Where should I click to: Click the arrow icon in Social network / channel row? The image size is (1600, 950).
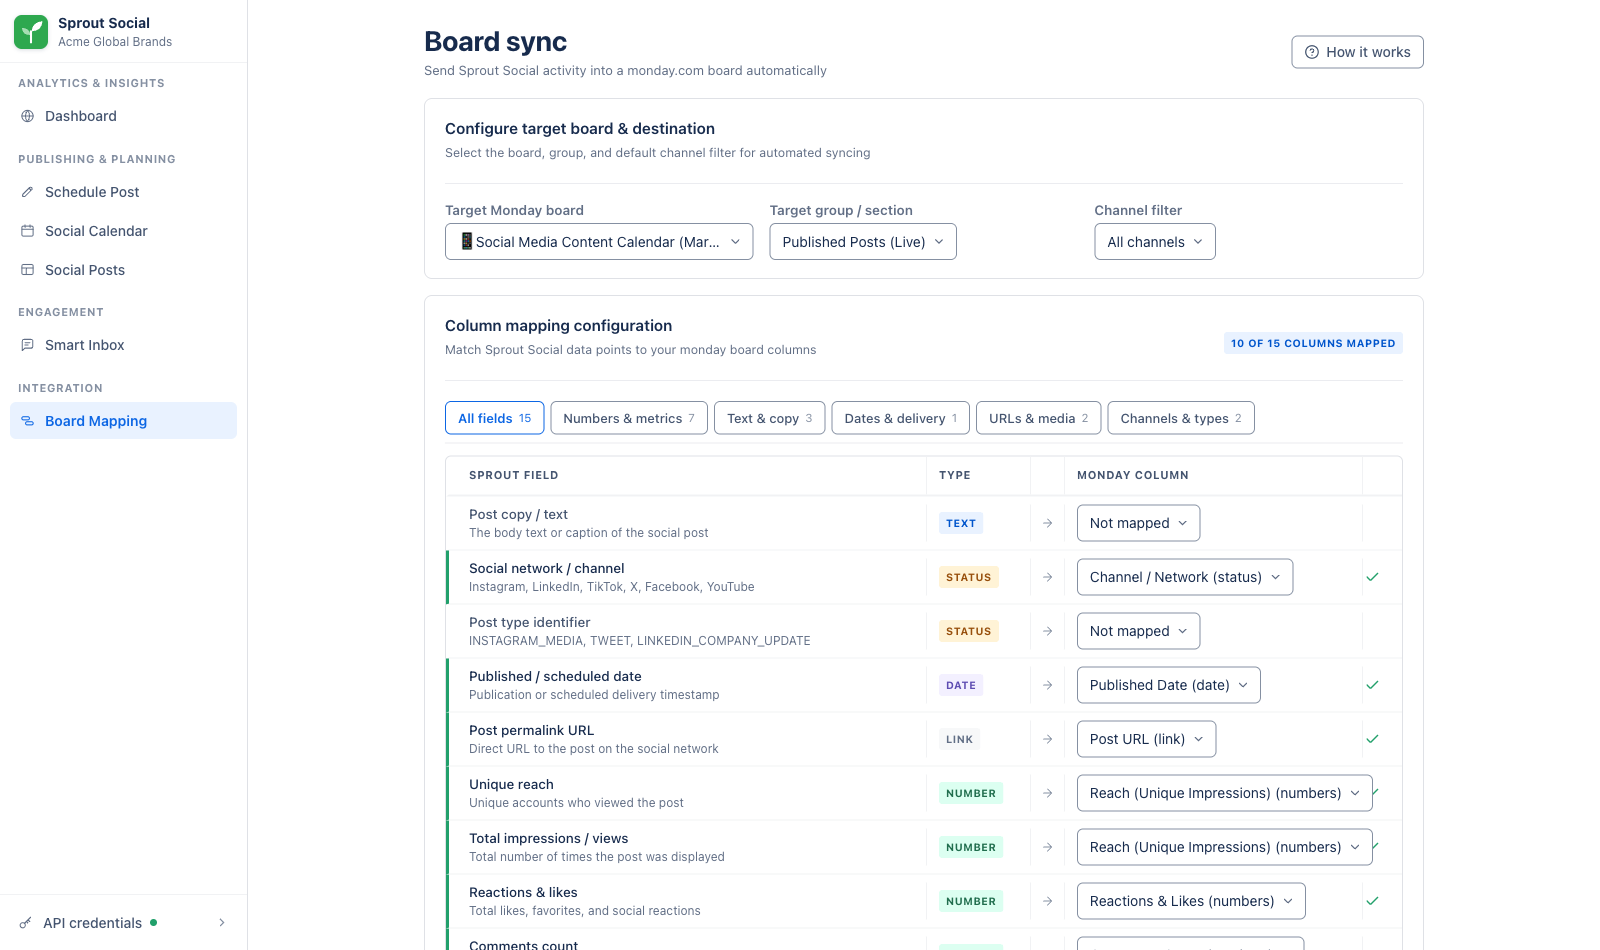(1048, 577)
